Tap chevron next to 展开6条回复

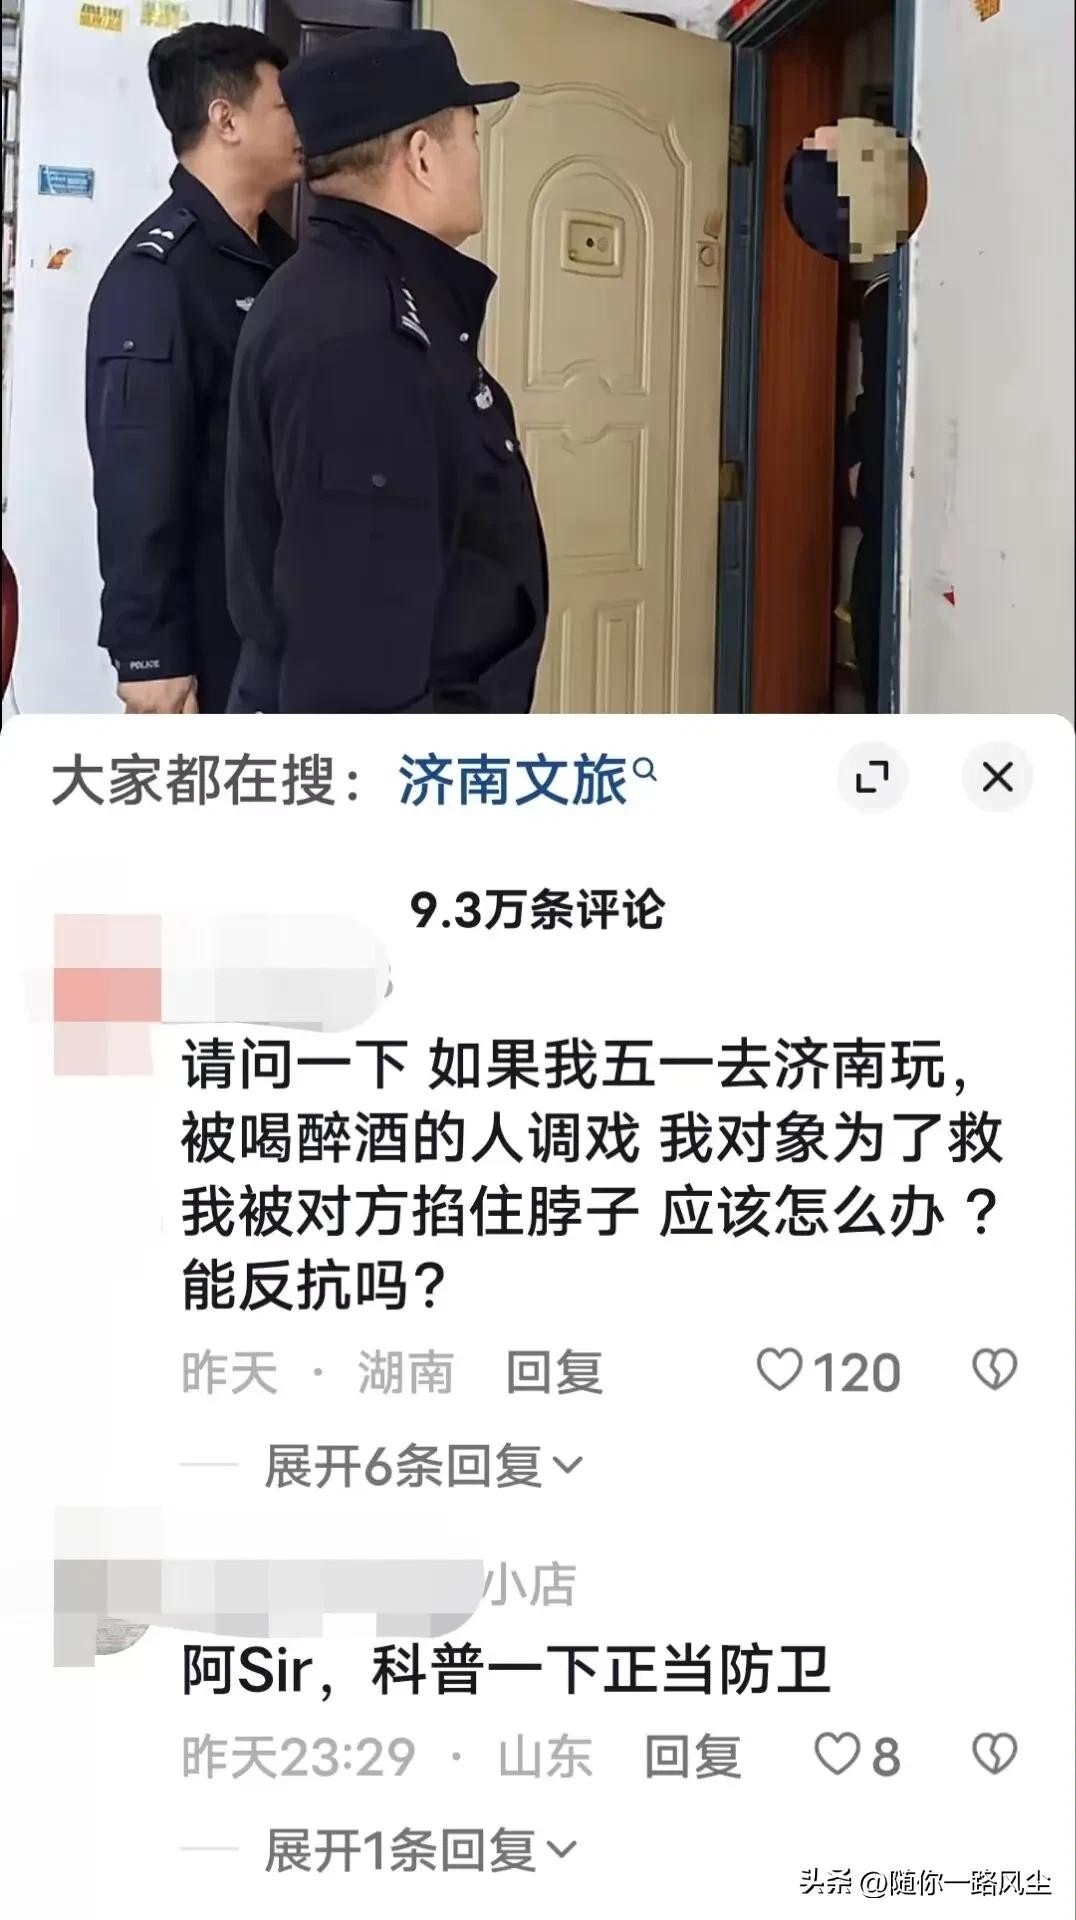point(568,1467)
